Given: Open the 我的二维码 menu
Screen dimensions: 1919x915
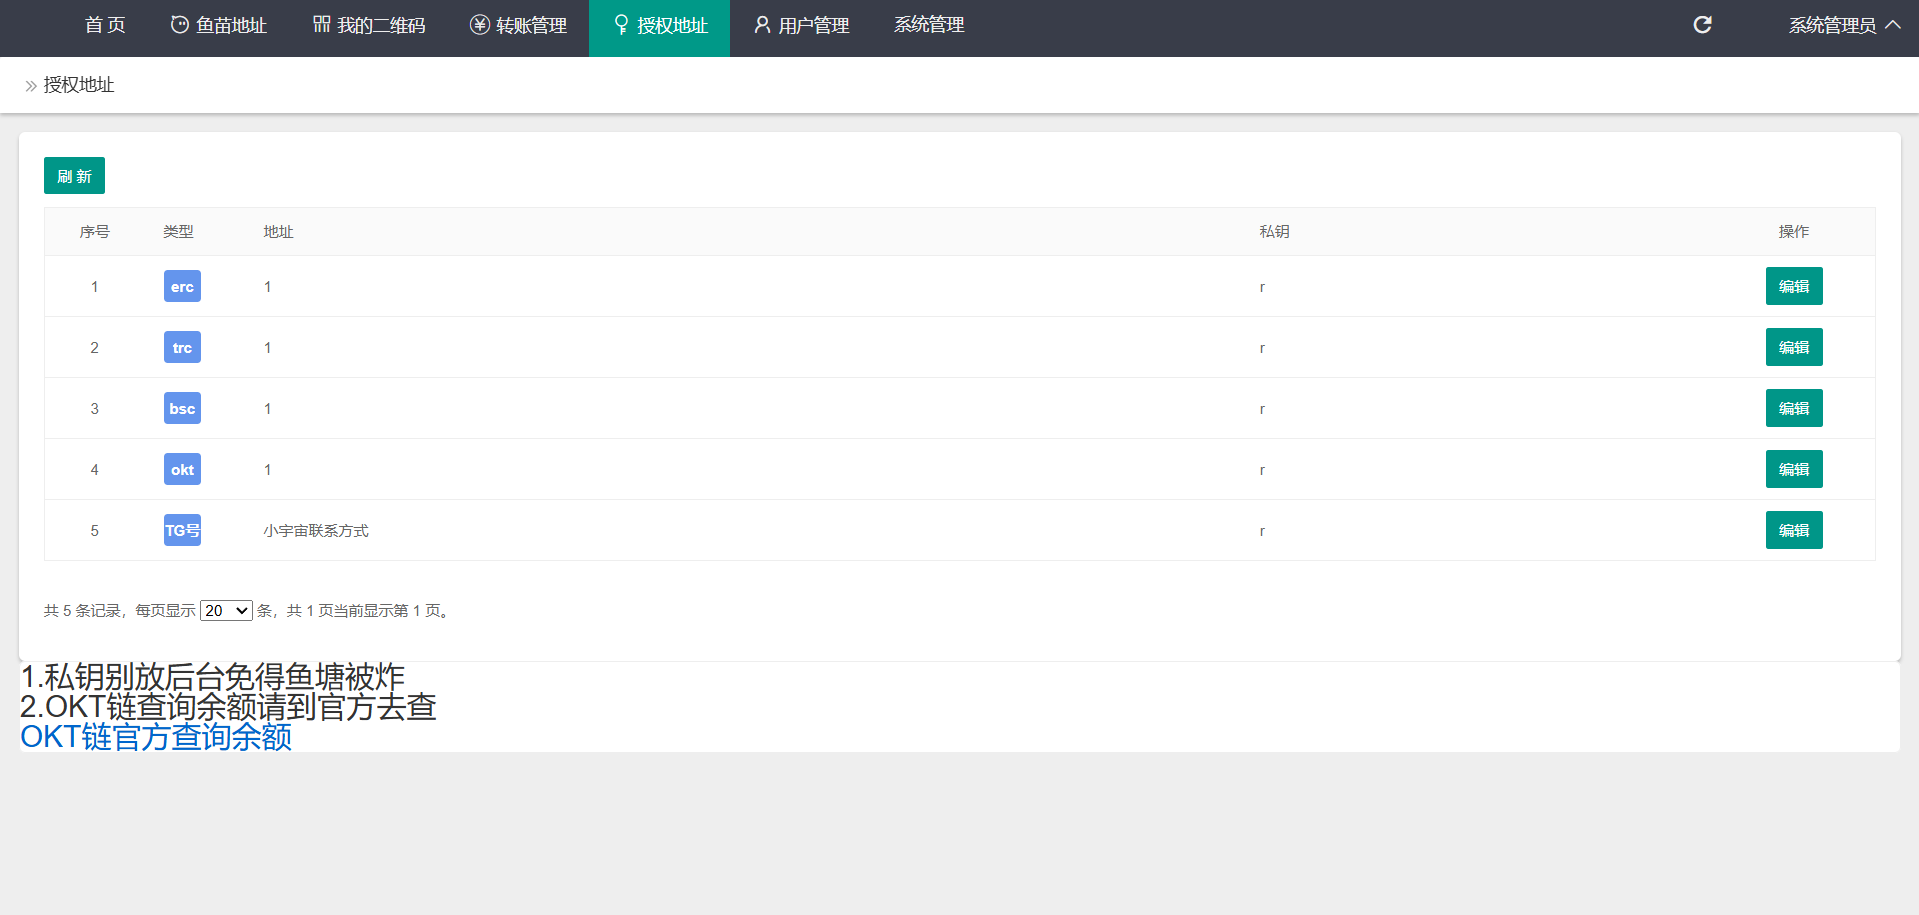Looking at the screenshot, I should [x=369, y=26].
